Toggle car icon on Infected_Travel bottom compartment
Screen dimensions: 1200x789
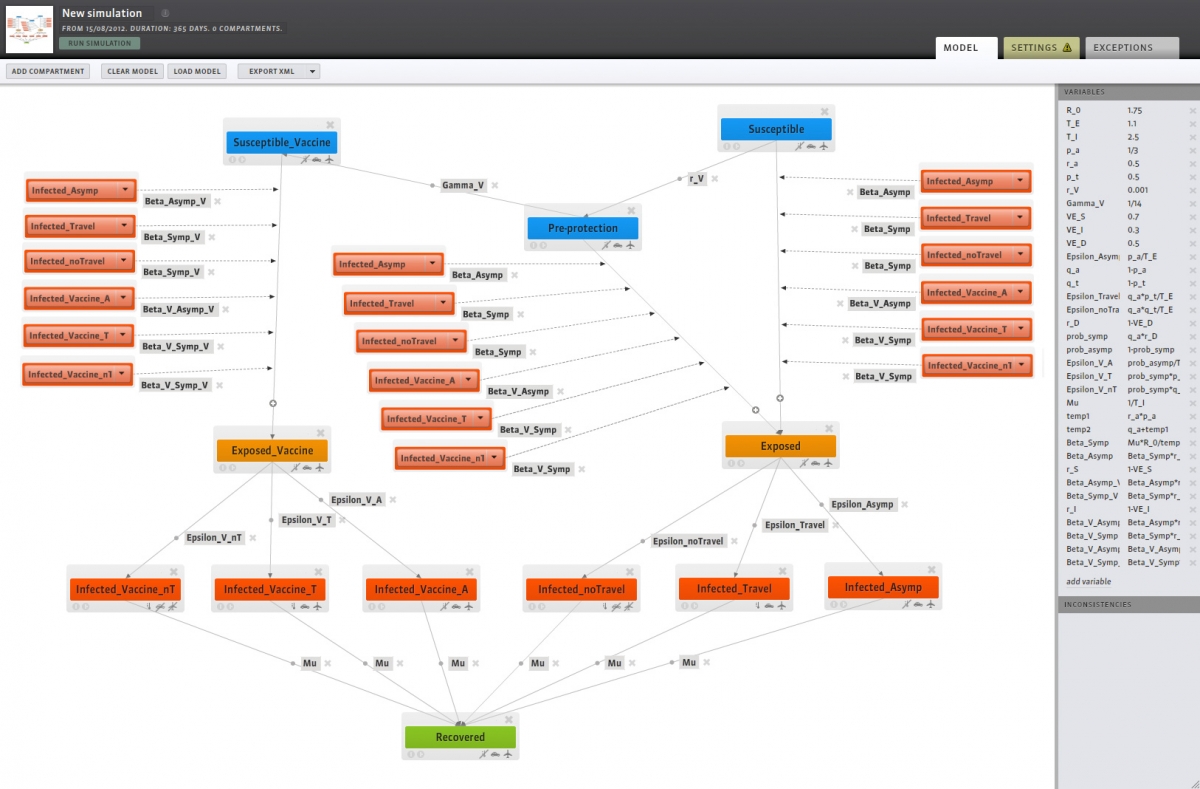pyautogui.click(x=770, y=606)
